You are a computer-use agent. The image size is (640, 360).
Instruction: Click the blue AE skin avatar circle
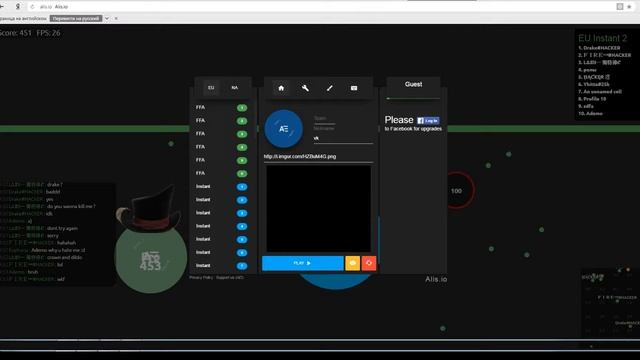click(x=284, y=129)
